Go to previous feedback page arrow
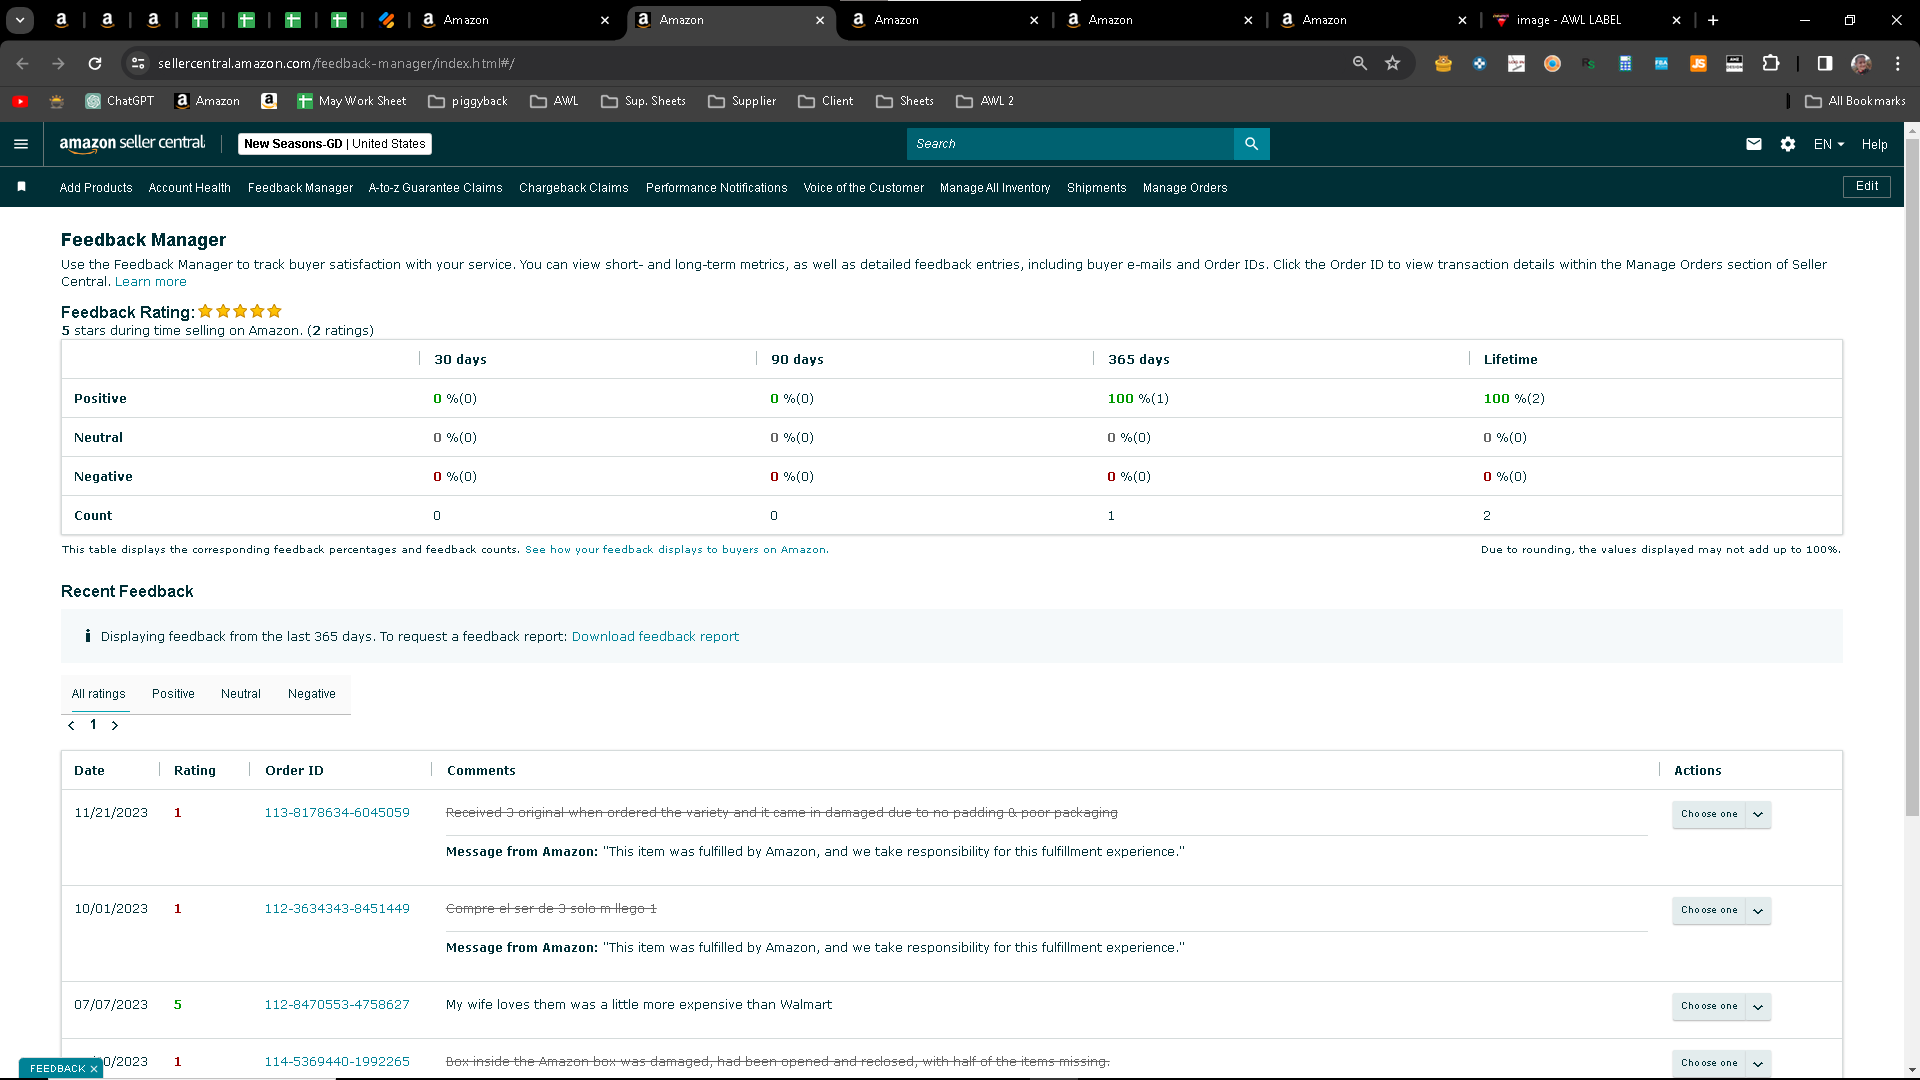The height and width of the screenshot is (1080, 1920). click(x=71, y=726)
